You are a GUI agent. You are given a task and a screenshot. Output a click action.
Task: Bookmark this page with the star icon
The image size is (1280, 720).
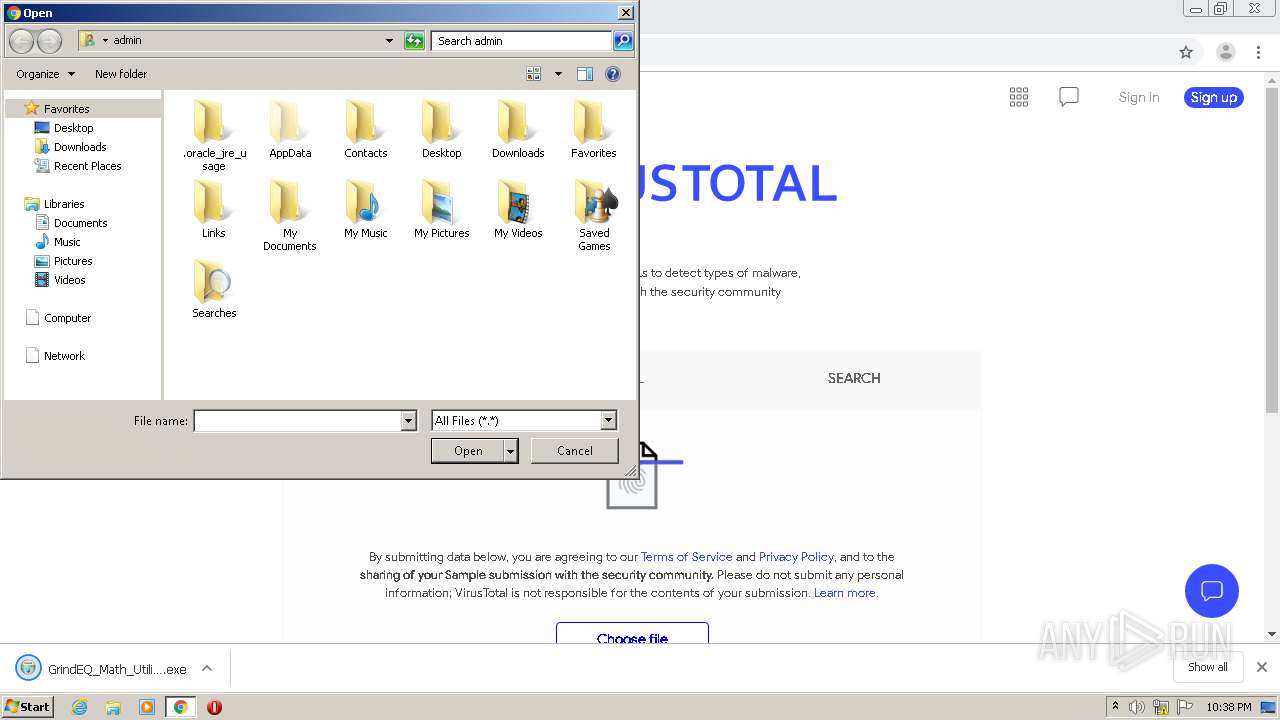pyautogui.click(x=1186, y=52)
